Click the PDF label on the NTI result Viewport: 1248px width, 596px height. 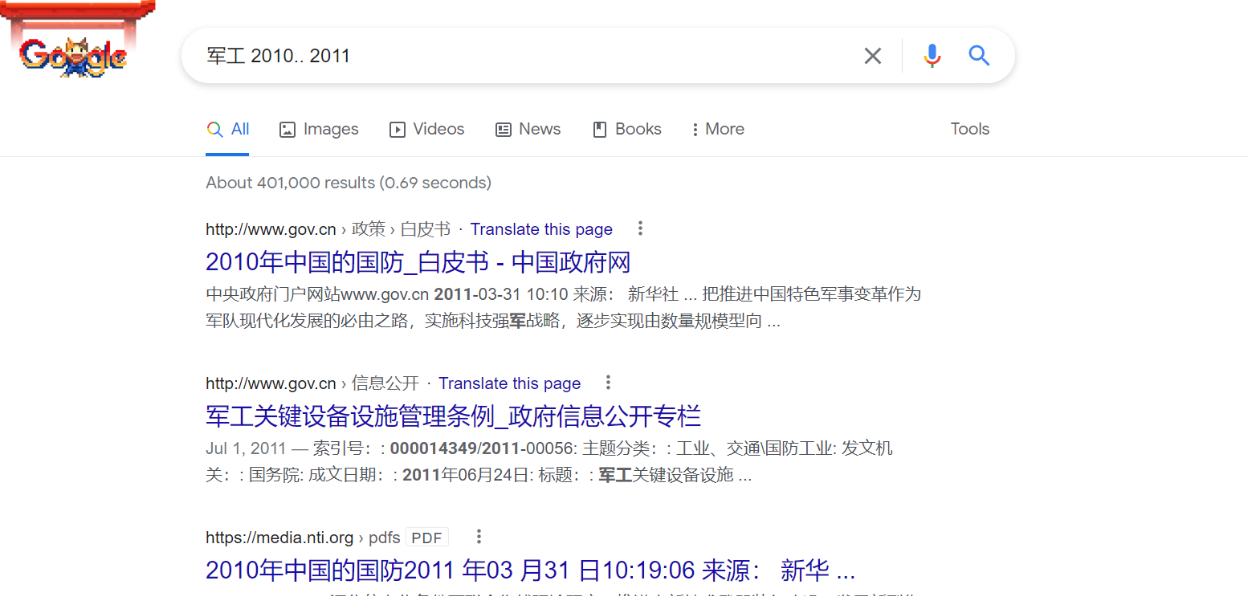(x=426, y=536)
